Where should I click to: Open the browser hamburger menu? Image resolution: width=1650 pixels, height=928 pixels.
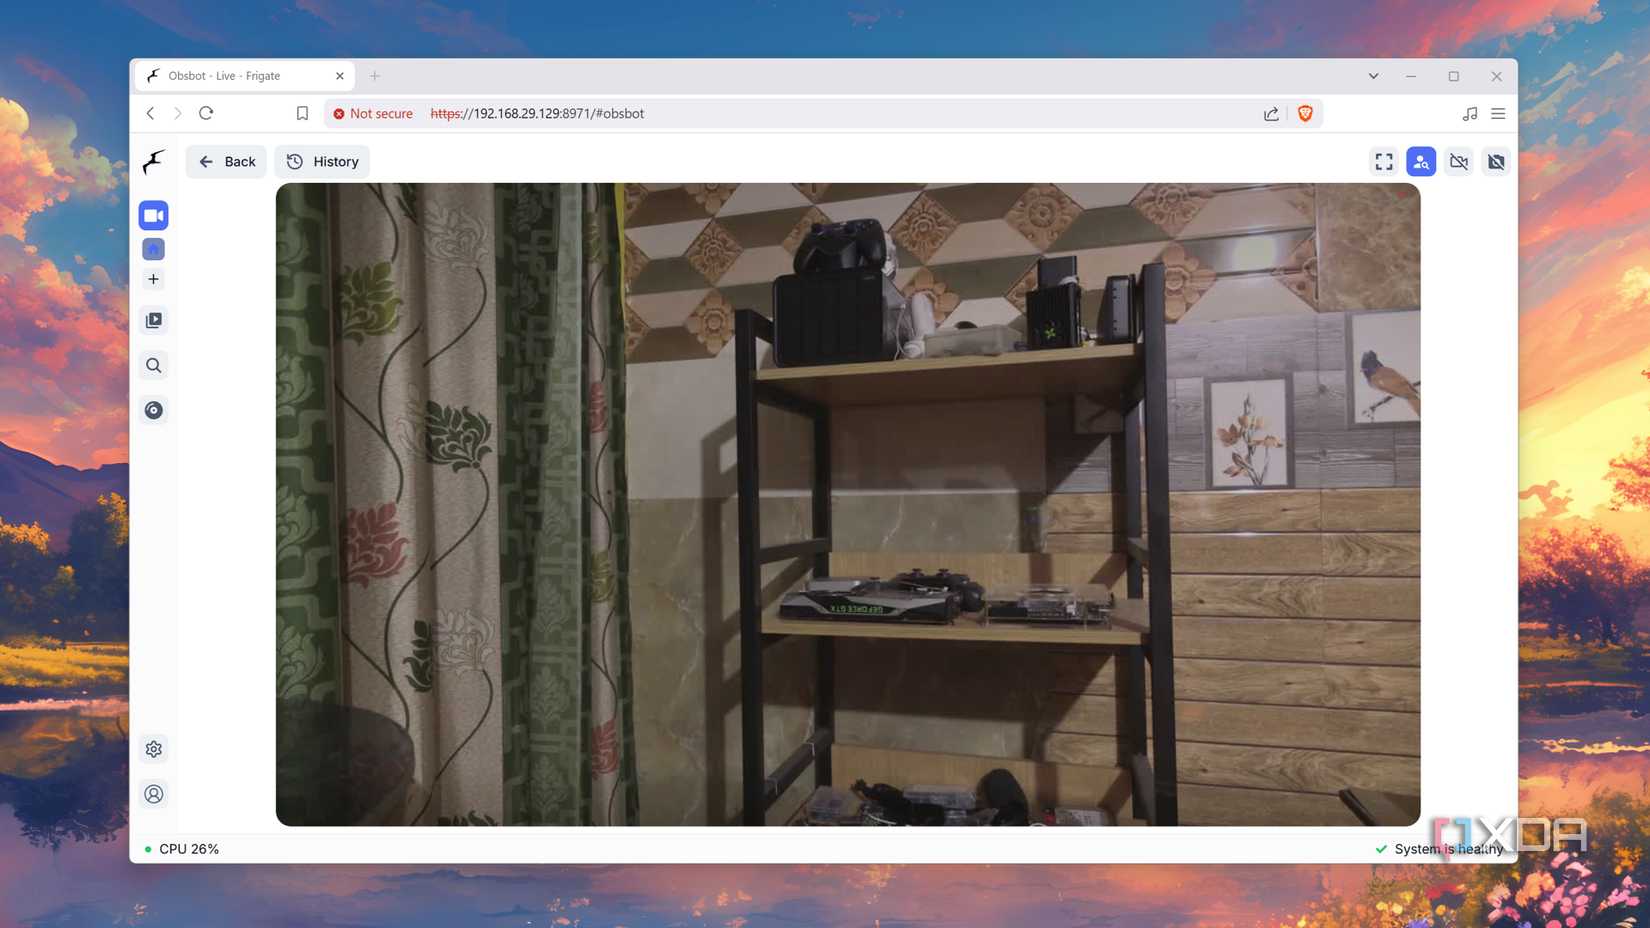1498,114
